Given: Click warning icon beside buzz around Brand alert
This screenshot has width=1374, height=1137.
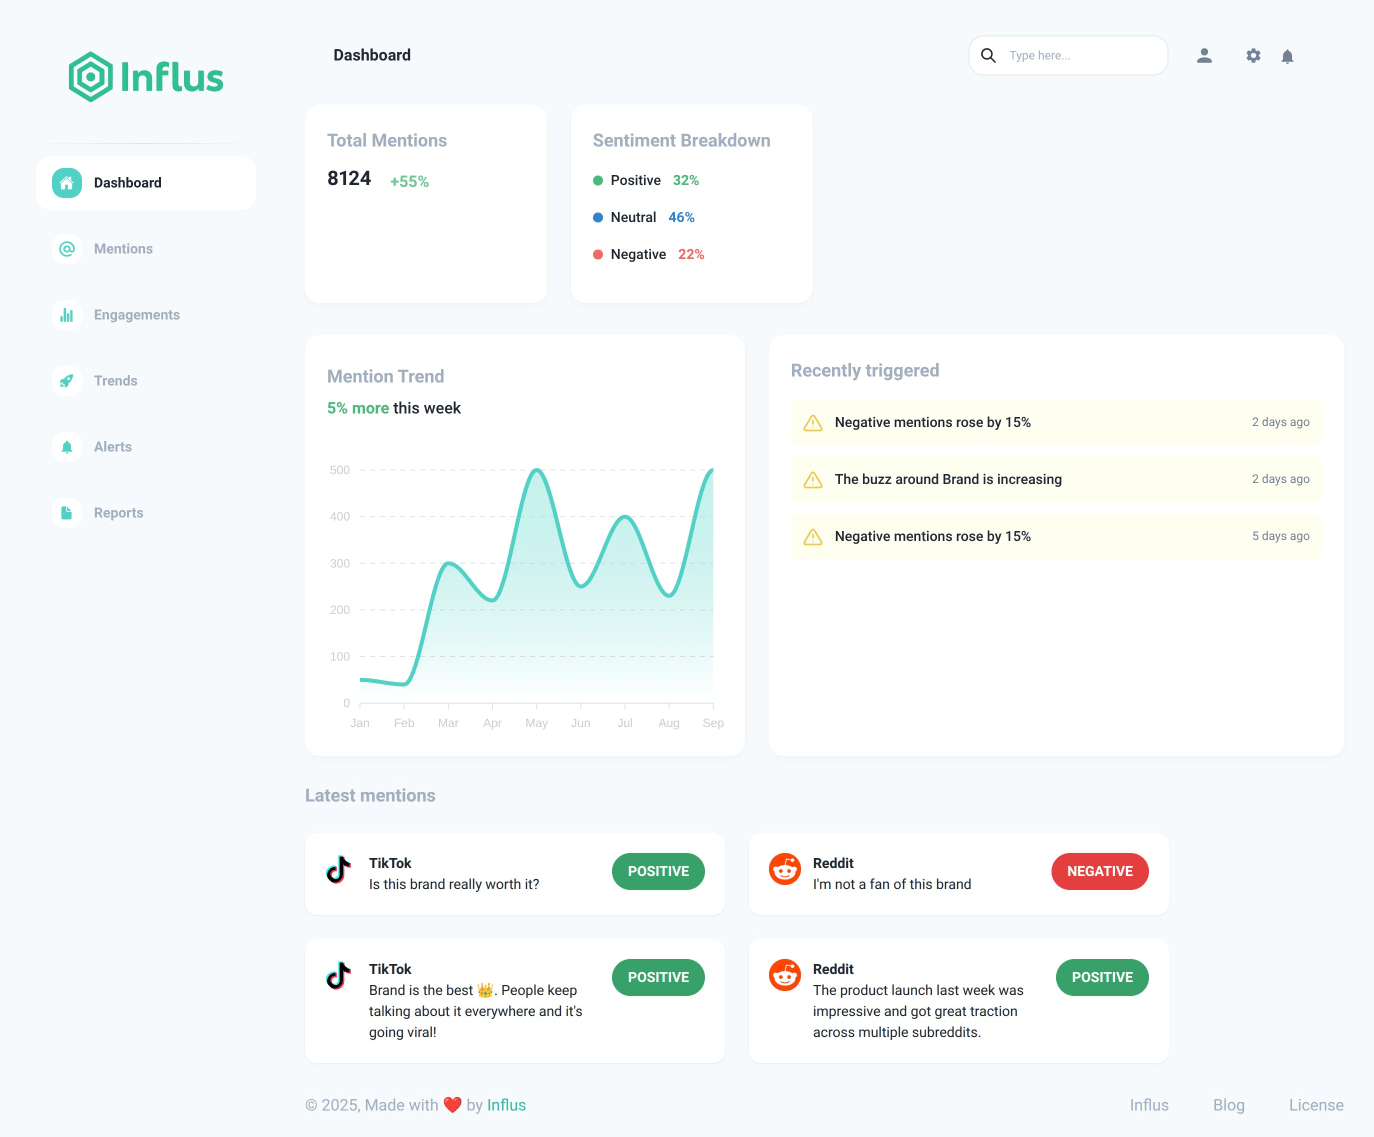Looking at the screenshot, I should [x=813, y=480].
